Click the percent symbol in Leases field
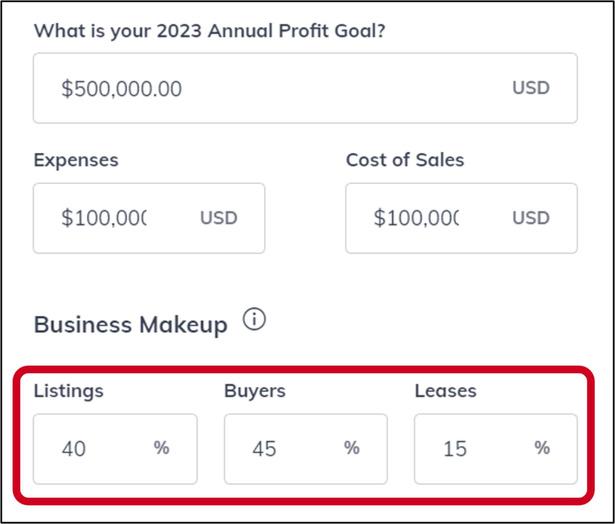Viewport: 615px width, 524px height. (x=542, y=448)
